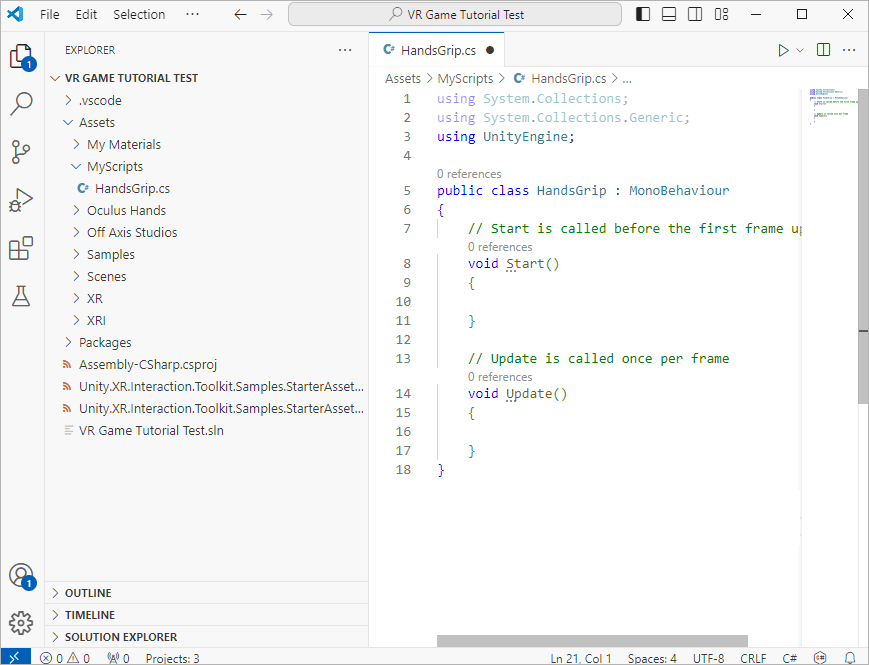Toggle the Primary Side Bar layout button
The width and height of the screenshot is (869, 665).
point(643,14)
